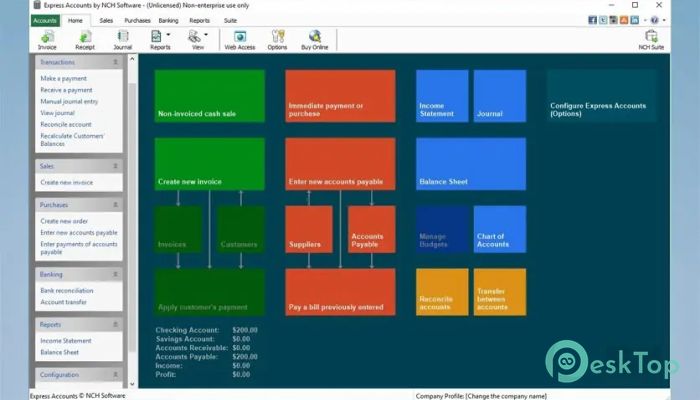Open the Accounts menu tab
The height and width of the screenshot is (400, 700).
click(45, 21)
